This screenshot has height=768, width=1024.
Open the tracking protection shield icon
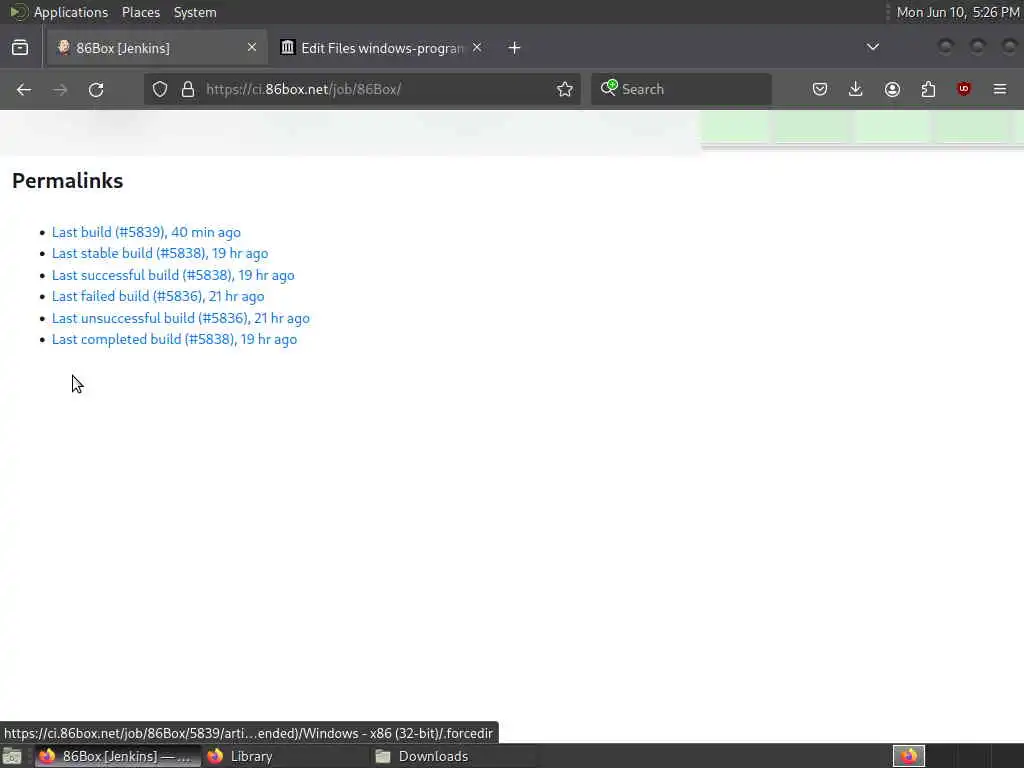point(160,89)
